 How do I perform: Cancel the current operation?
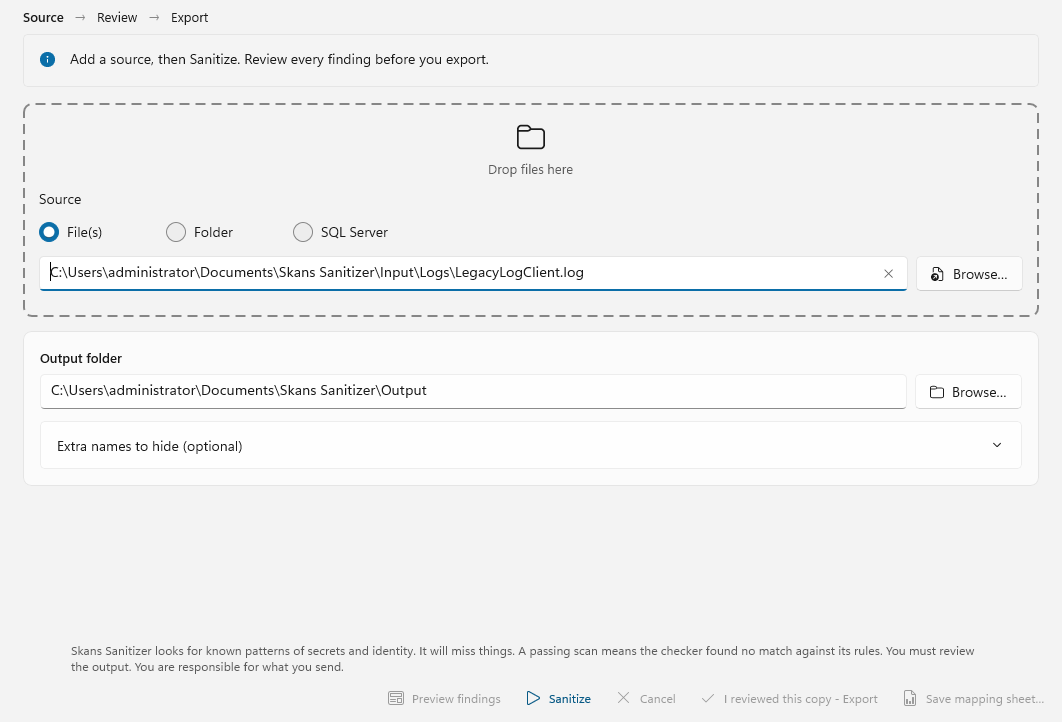[645, 698]
